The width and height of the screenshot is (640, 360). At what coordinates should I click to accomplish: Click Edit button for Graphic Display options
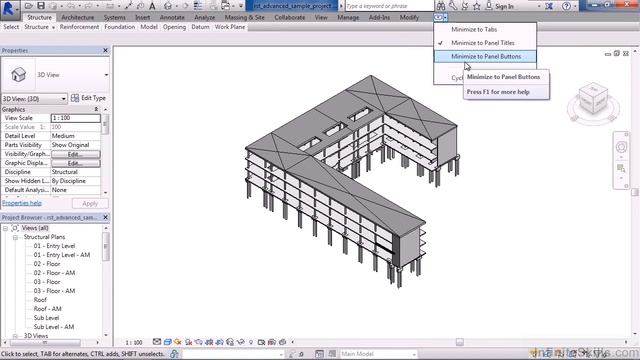coord(76,163)
